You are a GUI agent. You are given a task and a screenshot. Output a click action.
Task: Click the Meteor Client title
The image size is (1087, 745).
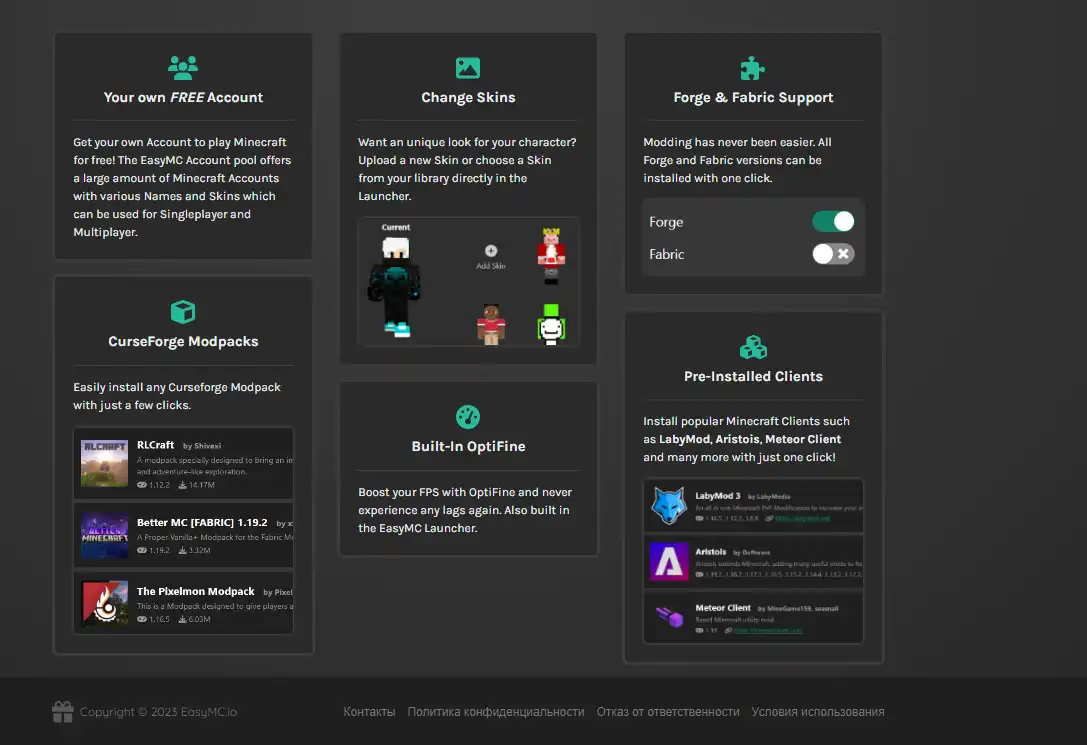tap(723, 608)
